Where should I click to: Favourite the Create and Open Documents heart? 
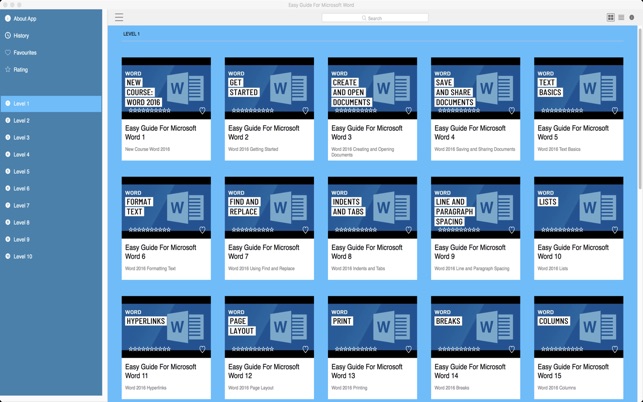(408, 110)
